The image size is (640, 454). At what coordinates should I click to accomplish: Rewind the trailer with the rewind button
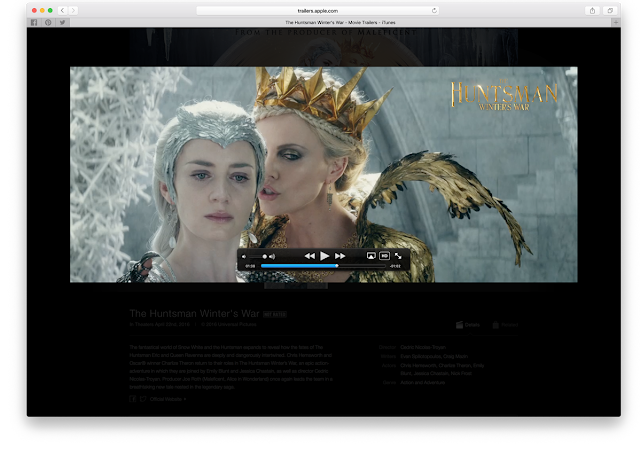click(310, 256)
